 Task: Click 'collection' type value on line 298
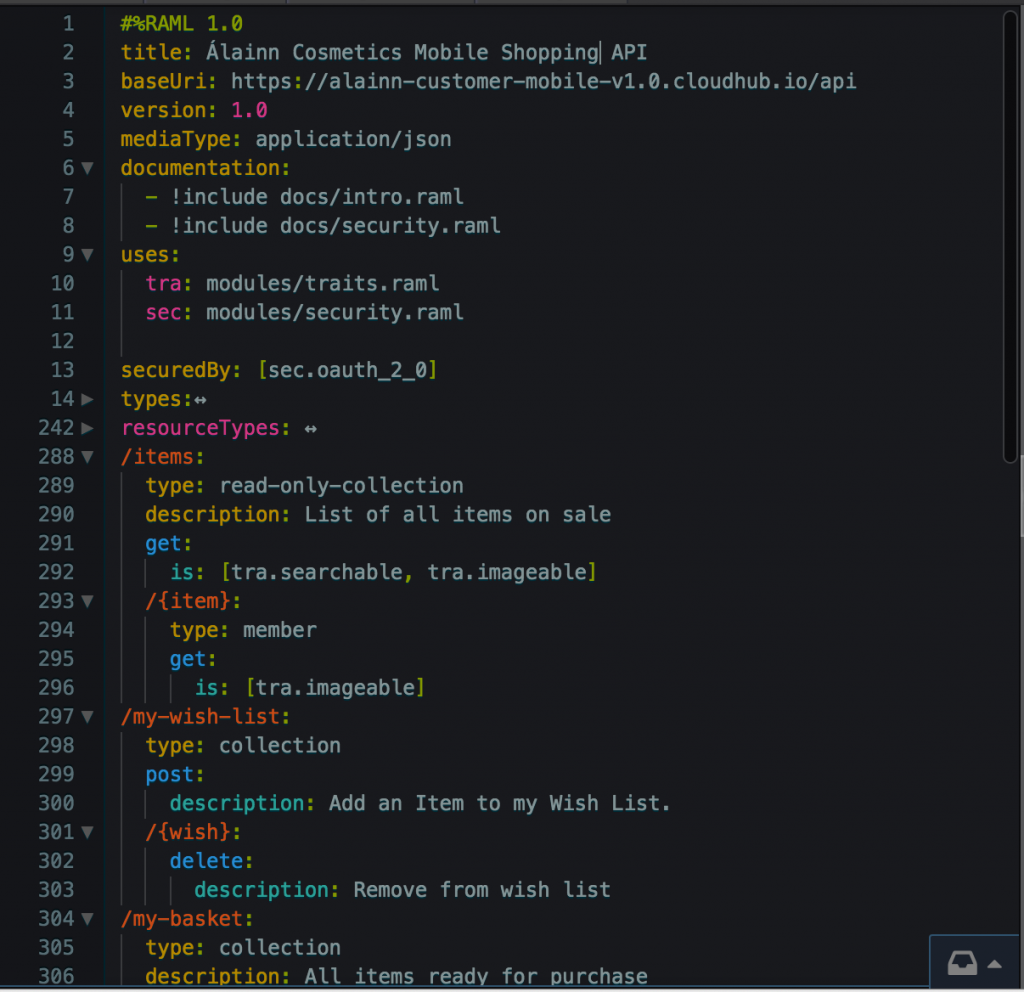(280, 746)
